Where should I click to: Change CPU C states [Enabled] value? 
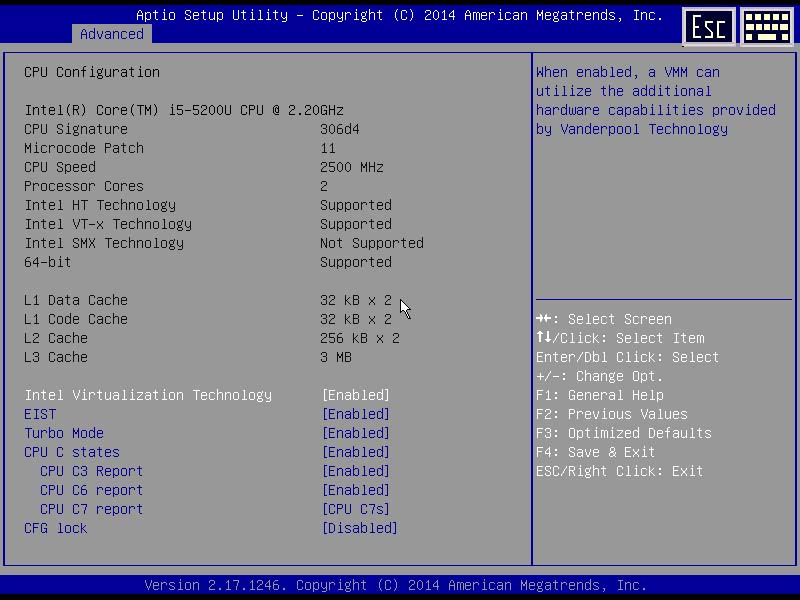[x=356, y=452]
